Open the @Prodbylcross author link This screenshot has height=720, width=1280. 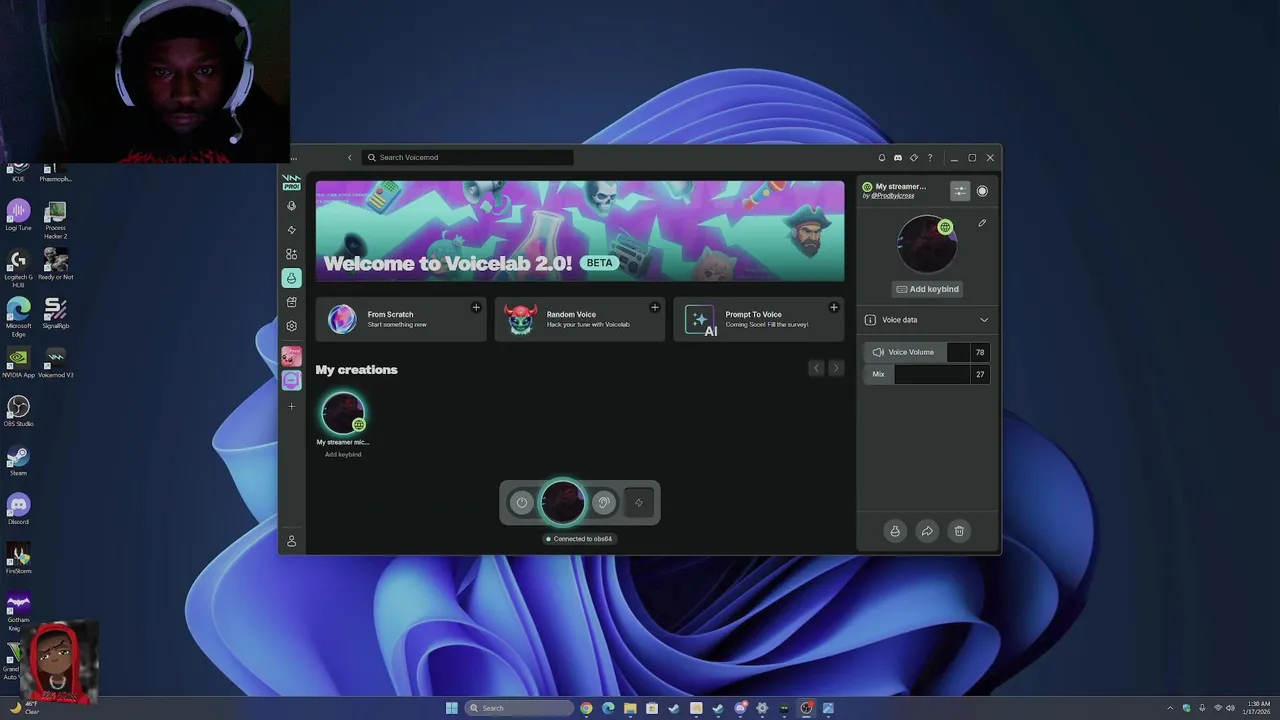click(892, 196)
